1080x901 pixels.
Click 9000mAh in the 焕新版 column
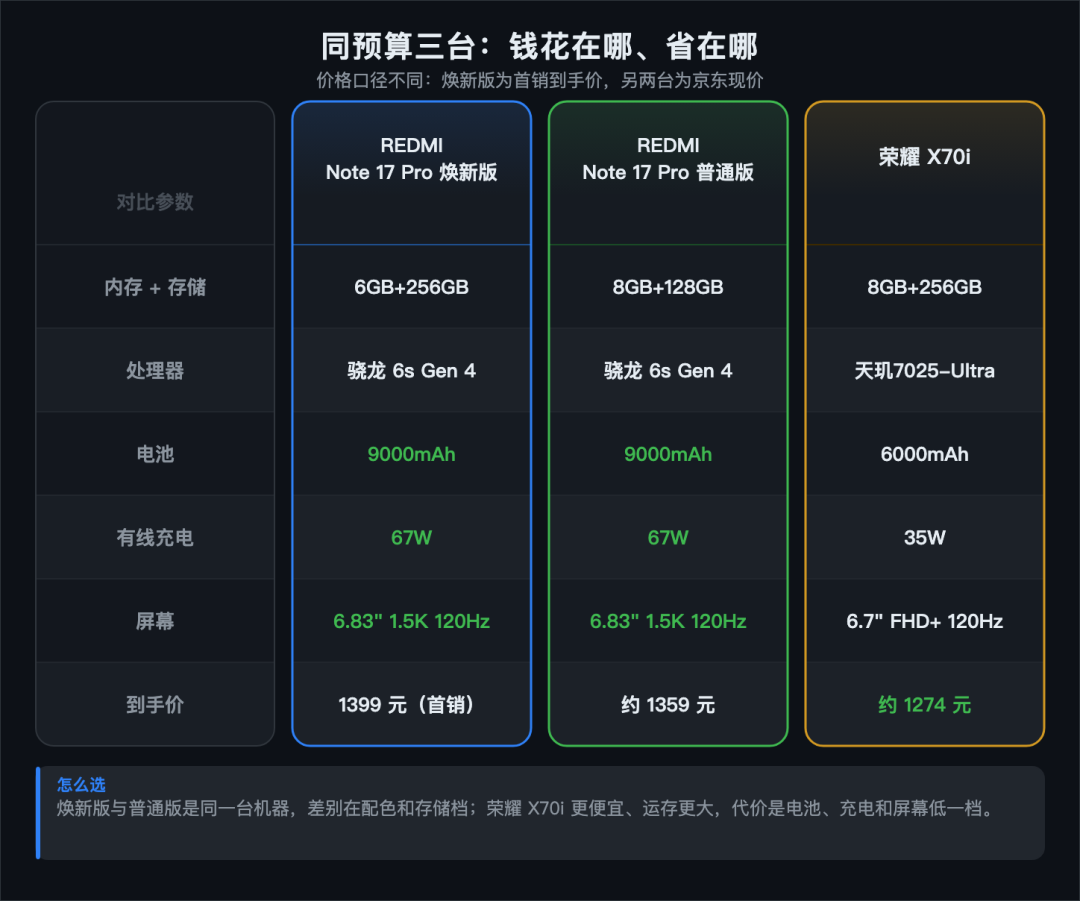(411, 454)
